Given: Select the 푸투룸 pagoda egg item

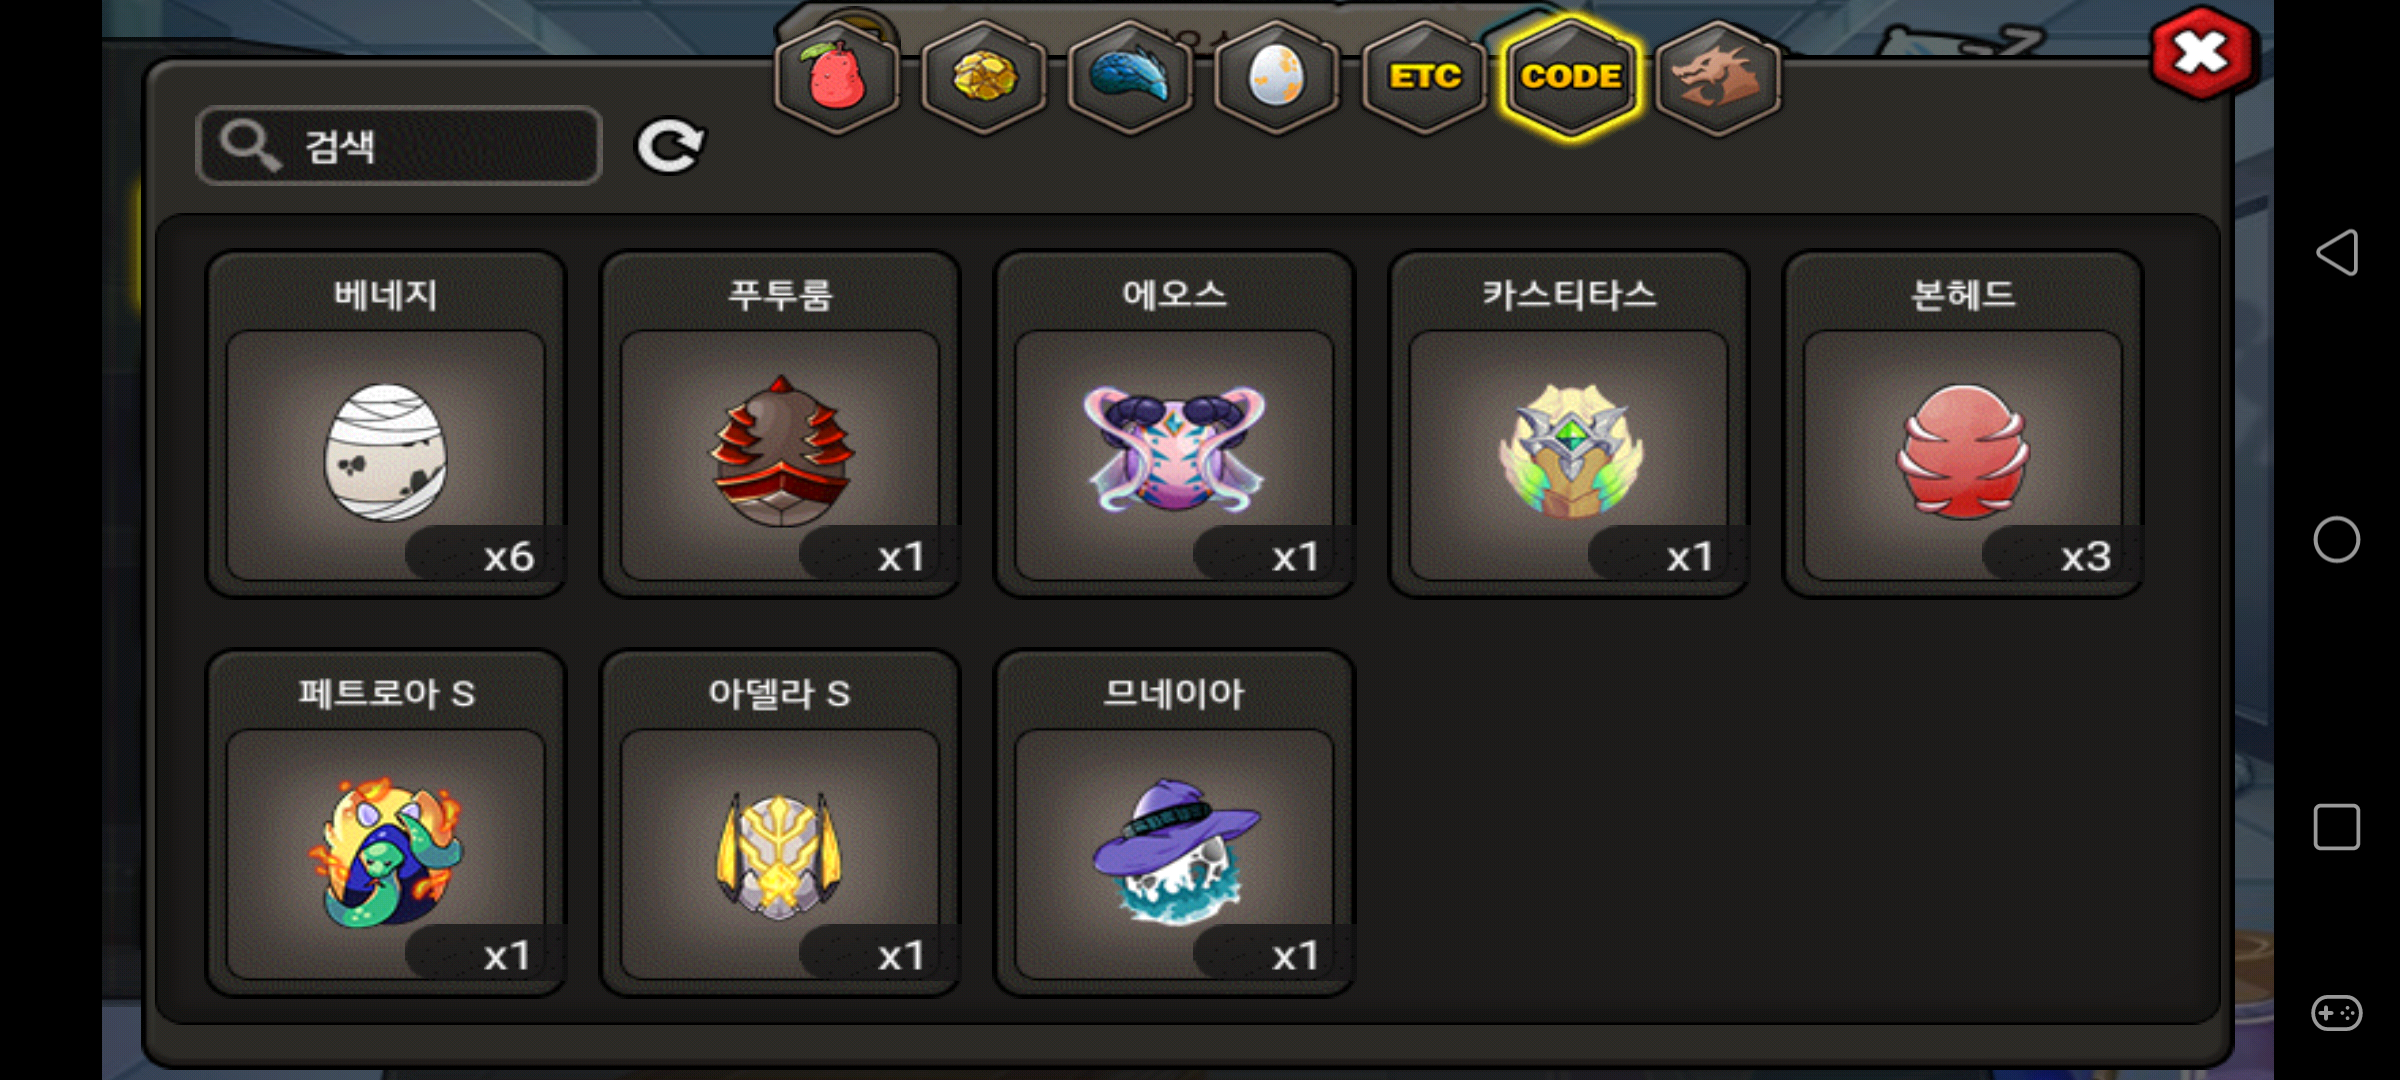Looking at the screenshot, I should 780,425.
